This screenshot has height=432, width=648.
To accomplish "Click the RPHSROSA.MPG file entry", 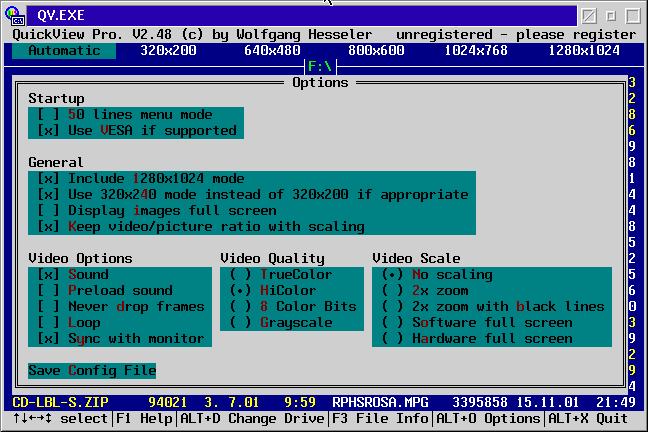I will click(x=380, y=402).
